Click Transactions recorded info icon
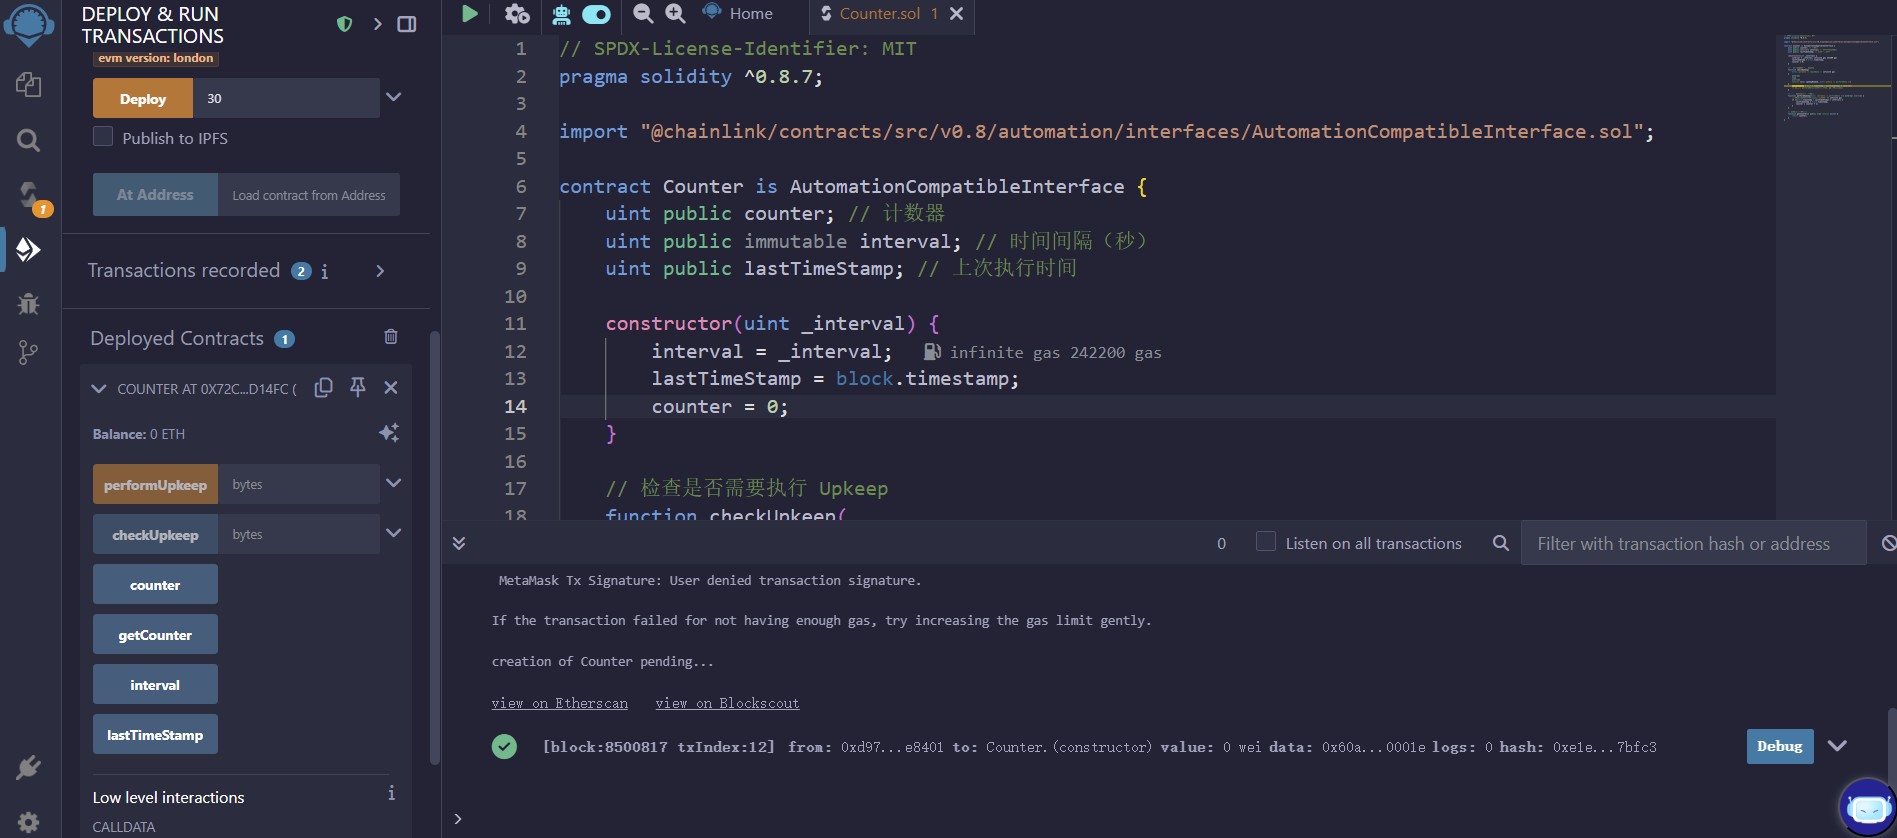Screen dimensions: 1897x838 point(324,271)
